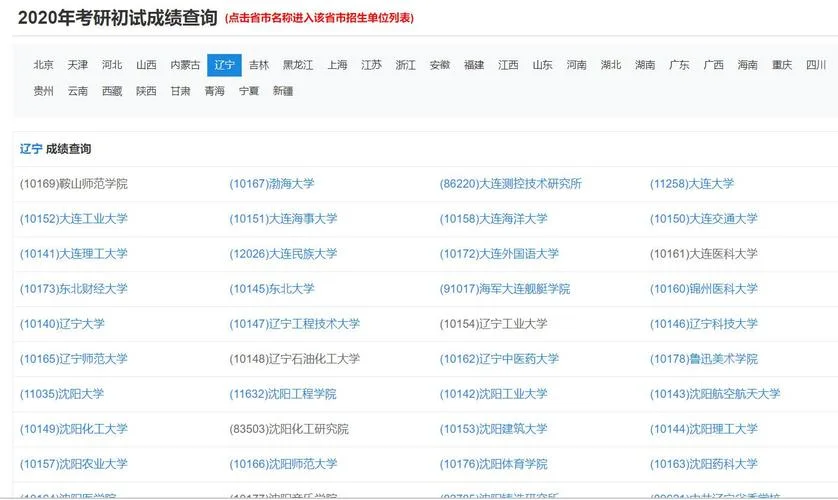The height and width of the screenshot is (500, 838).
Task: Click (10178)鲁迅美术学院 link
Action: pos(703,359)
